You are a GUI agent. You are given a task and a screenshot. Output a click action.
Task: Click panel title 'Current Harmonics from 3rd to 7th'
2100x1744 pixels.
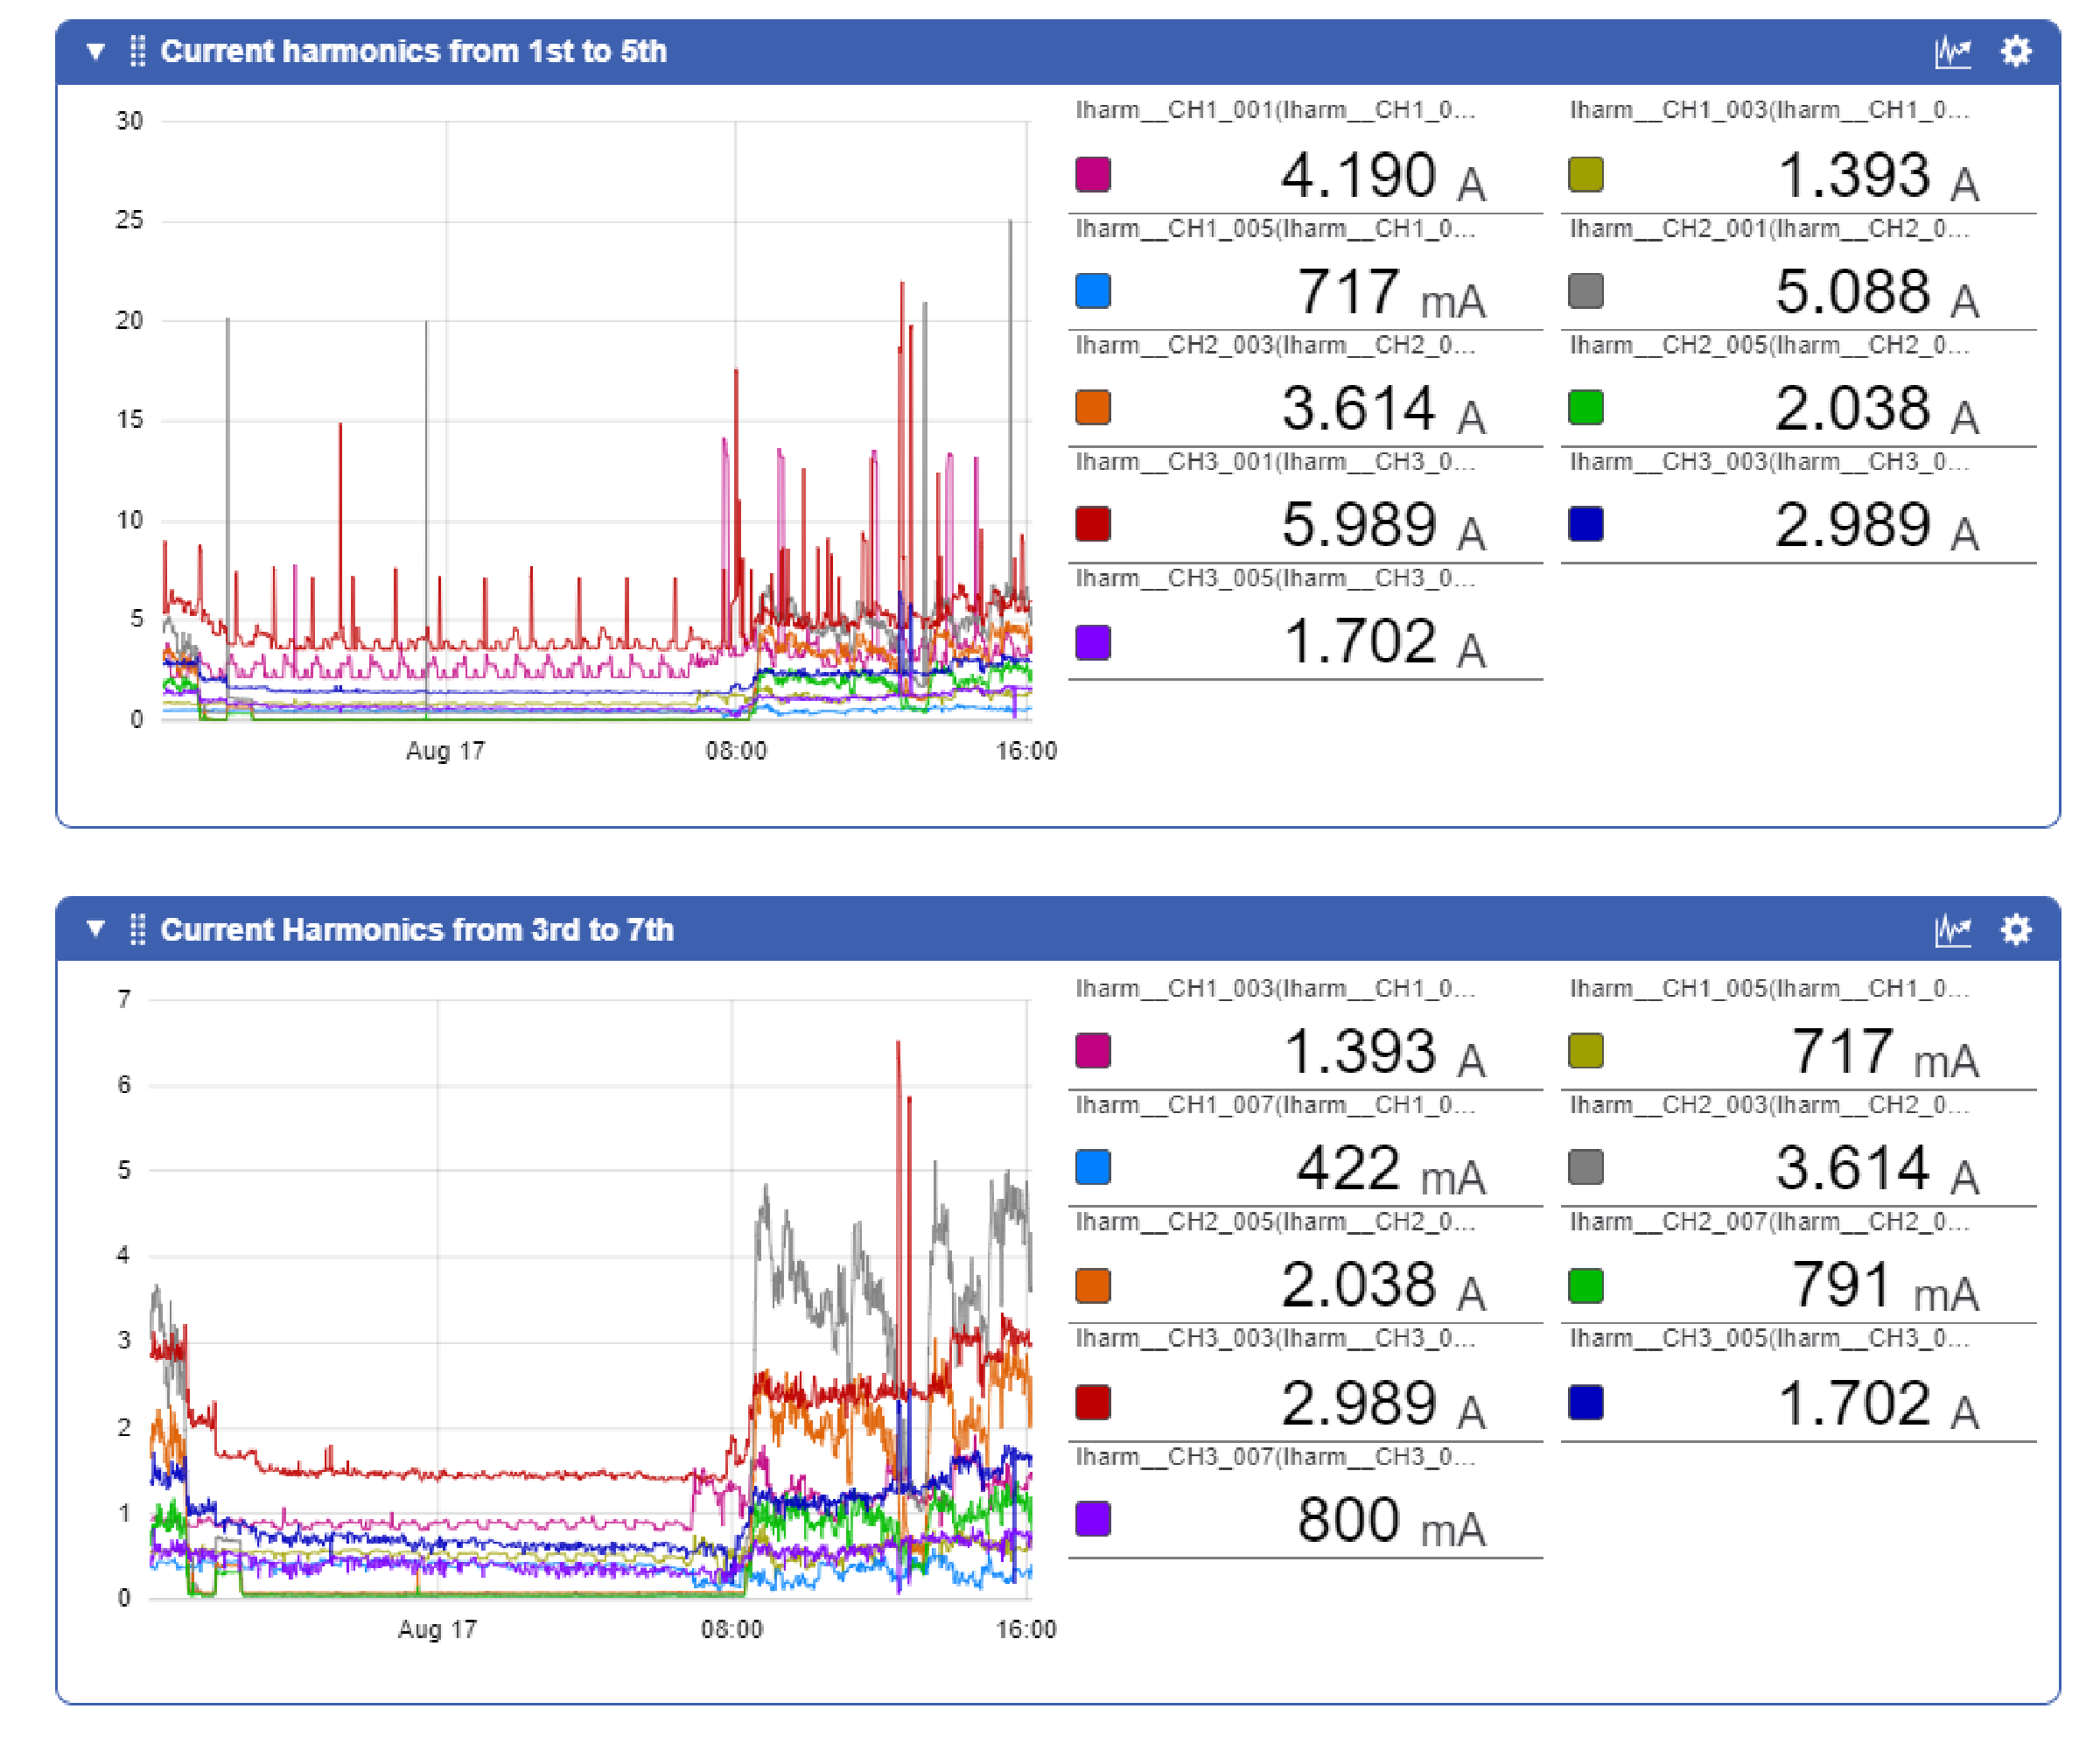point(417,929)
